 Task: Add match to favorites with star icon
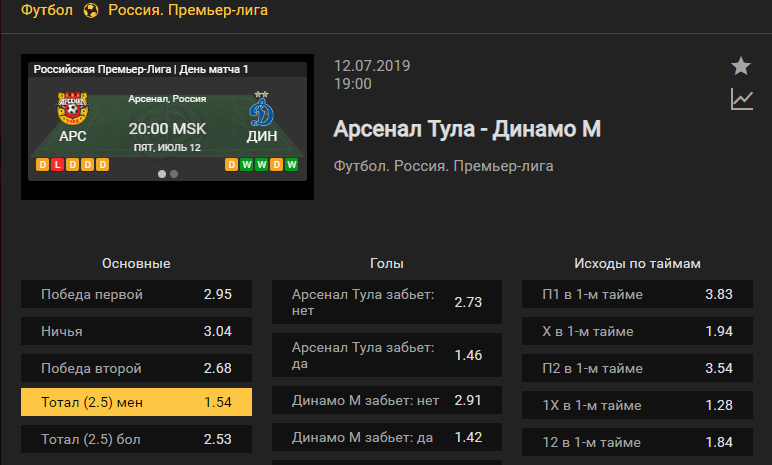pos(741,66)
